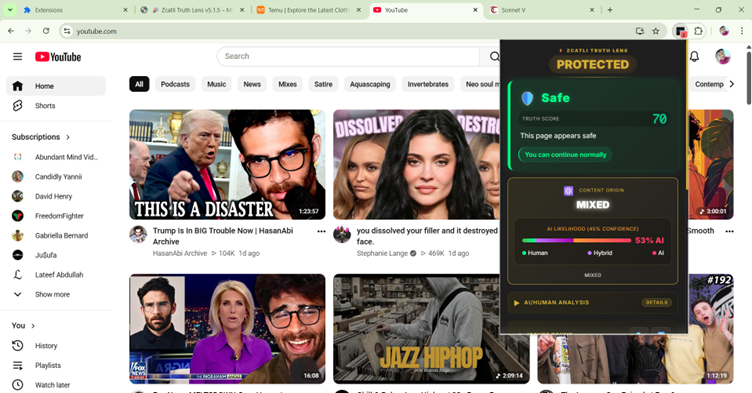Viewport: 752px width, 393px height.
Task: Close the YouTube browser tab
Action: (x=475, y=10)
